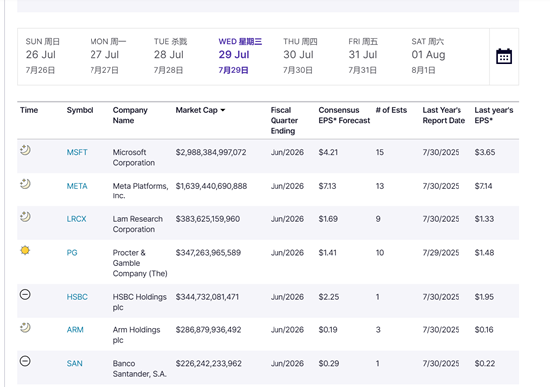This screenshot has width=550, height=387.
Task: Click META consensus EPS forecast $7.13
Action: (x=327, y=186)
